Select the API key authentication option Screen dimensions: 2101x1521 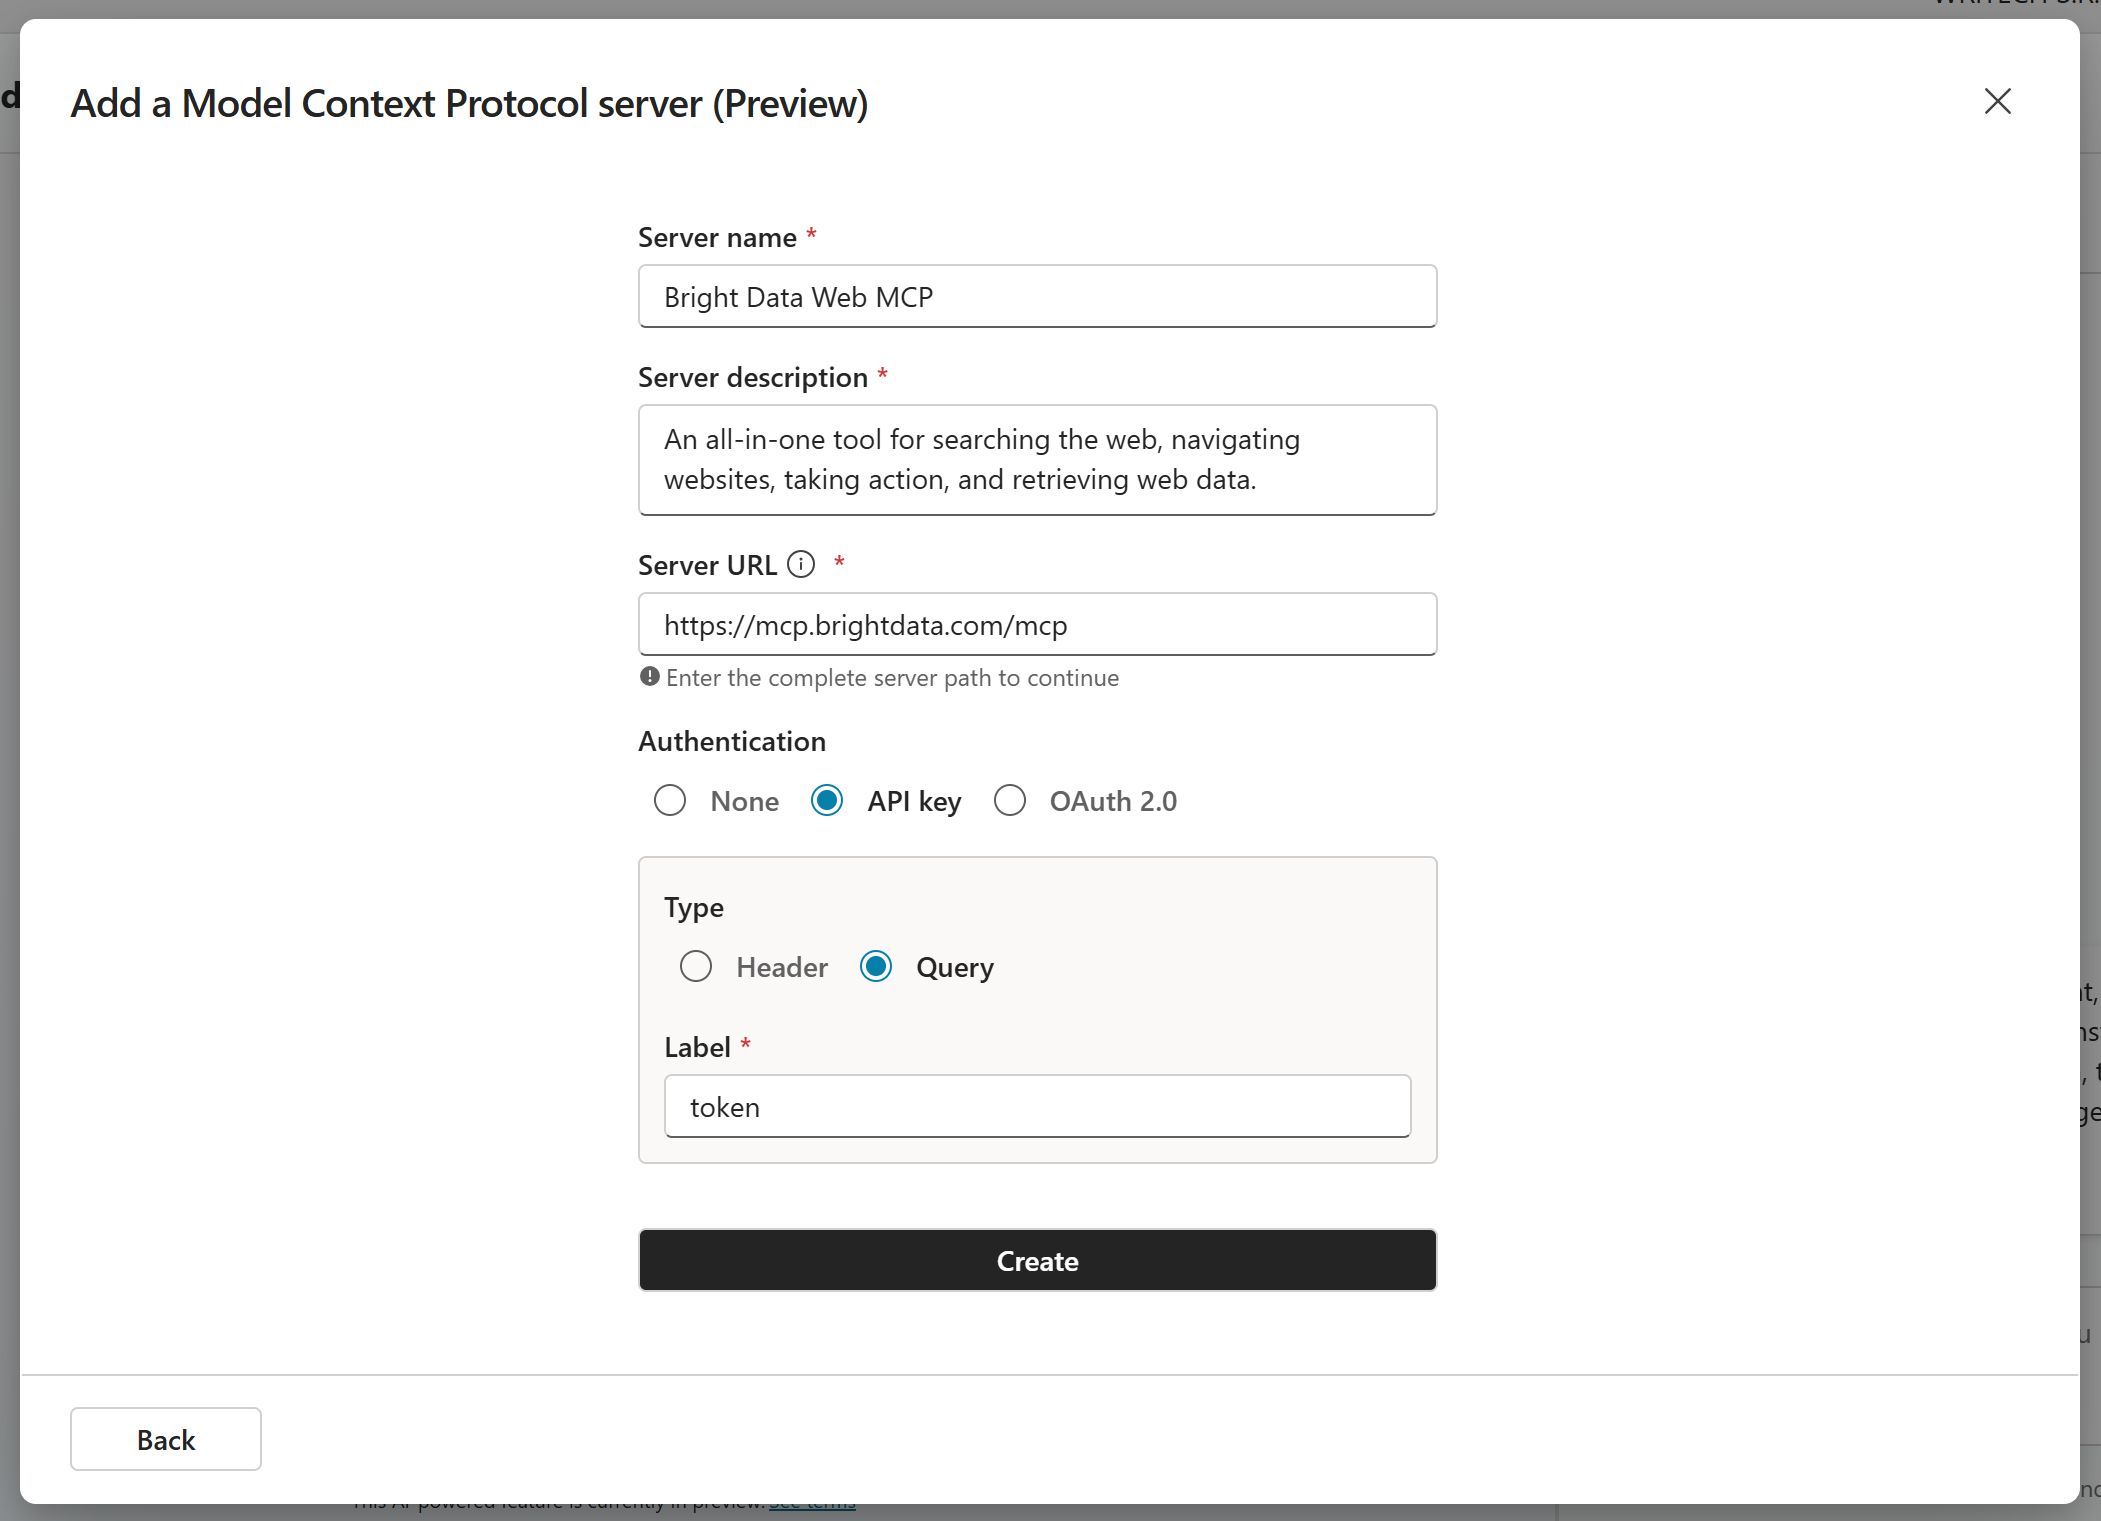click(x=827, y=800)
